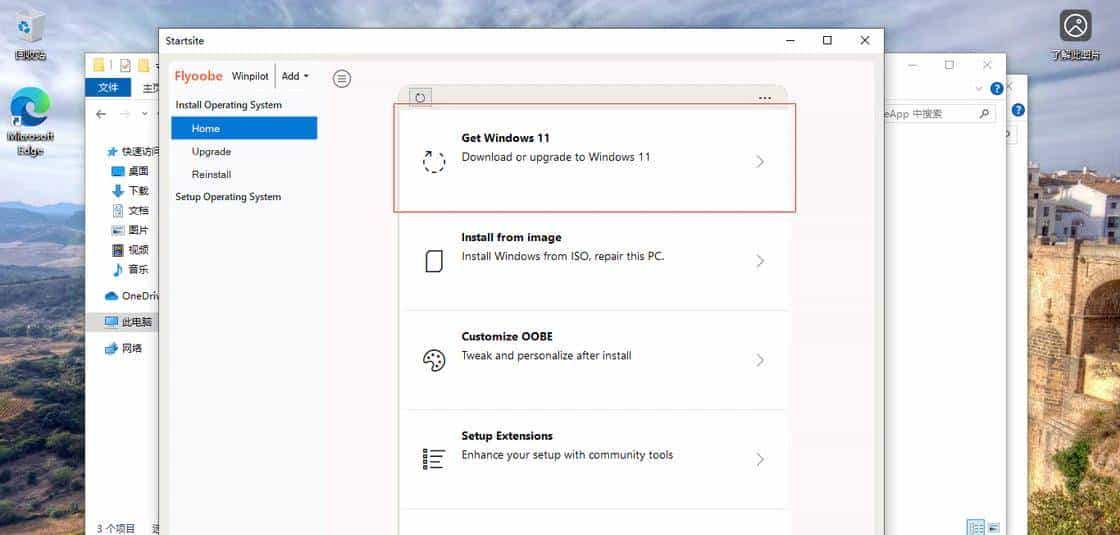Viewport: 1120px width, 535px height.
Task: Open Setup Operating System section
Action: point(229,197)
